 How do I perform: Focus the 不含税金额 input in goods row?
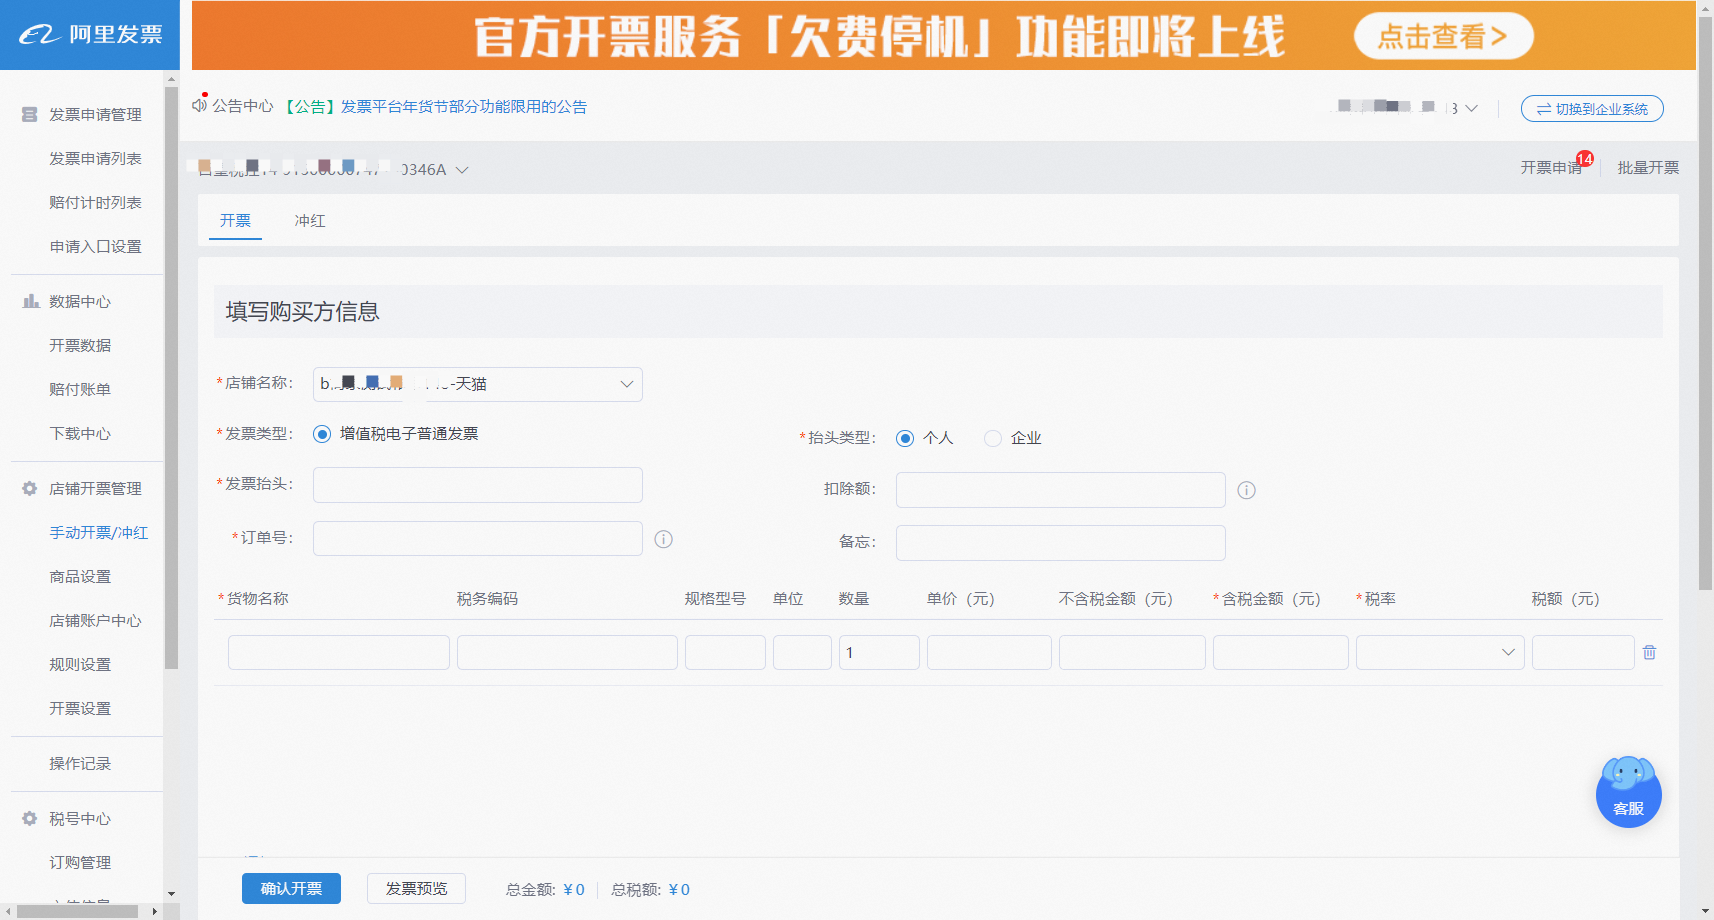[x=1132, y=652]
